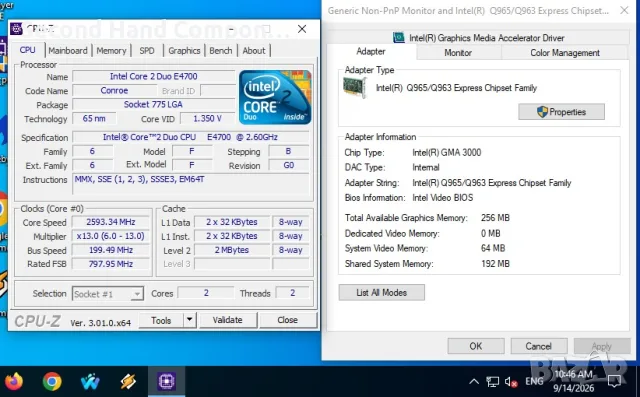Click the Instructions list text
Image resolution: width=640 pixels, height=397 pixels.
[x=191, y=184]
